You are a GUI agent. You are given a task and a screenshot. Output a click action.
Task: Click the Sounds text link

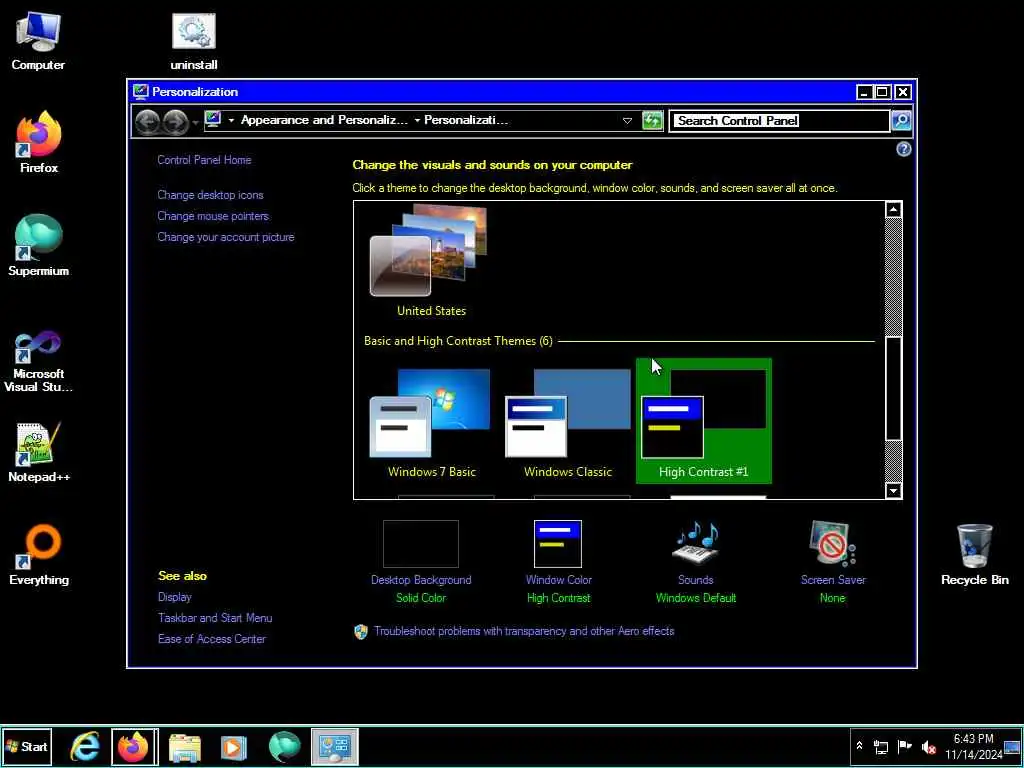tap(696, 580)
